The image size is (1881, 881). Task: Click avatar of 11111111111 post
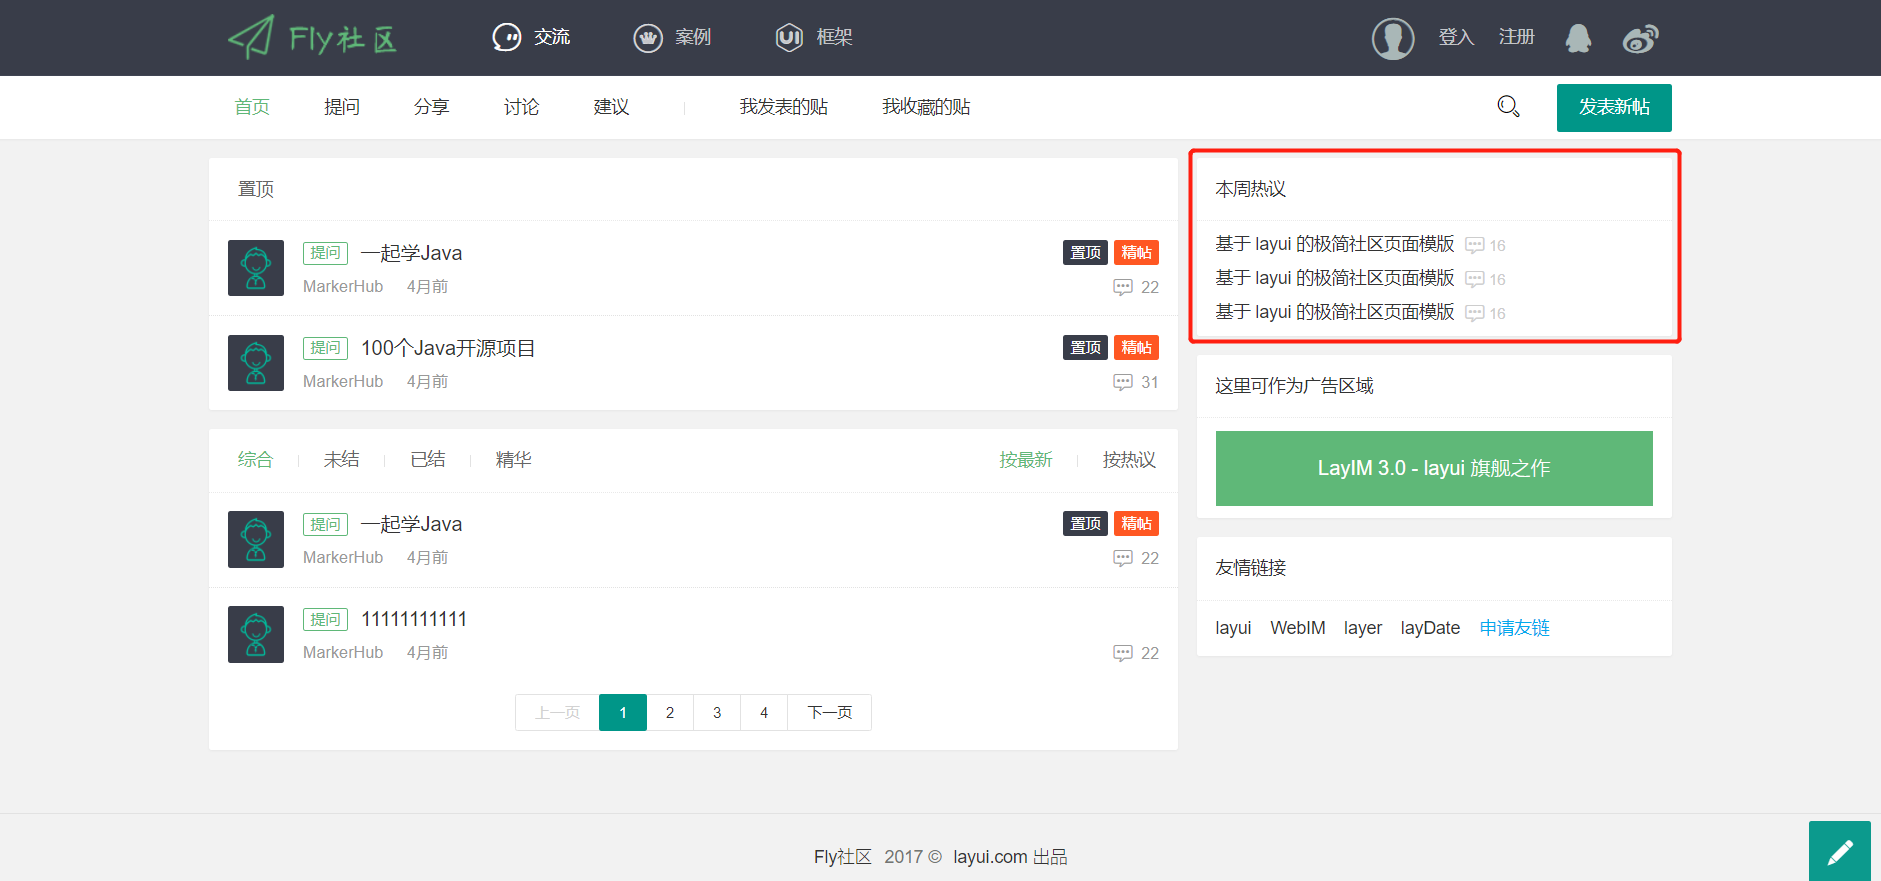[x=256, y=634]
